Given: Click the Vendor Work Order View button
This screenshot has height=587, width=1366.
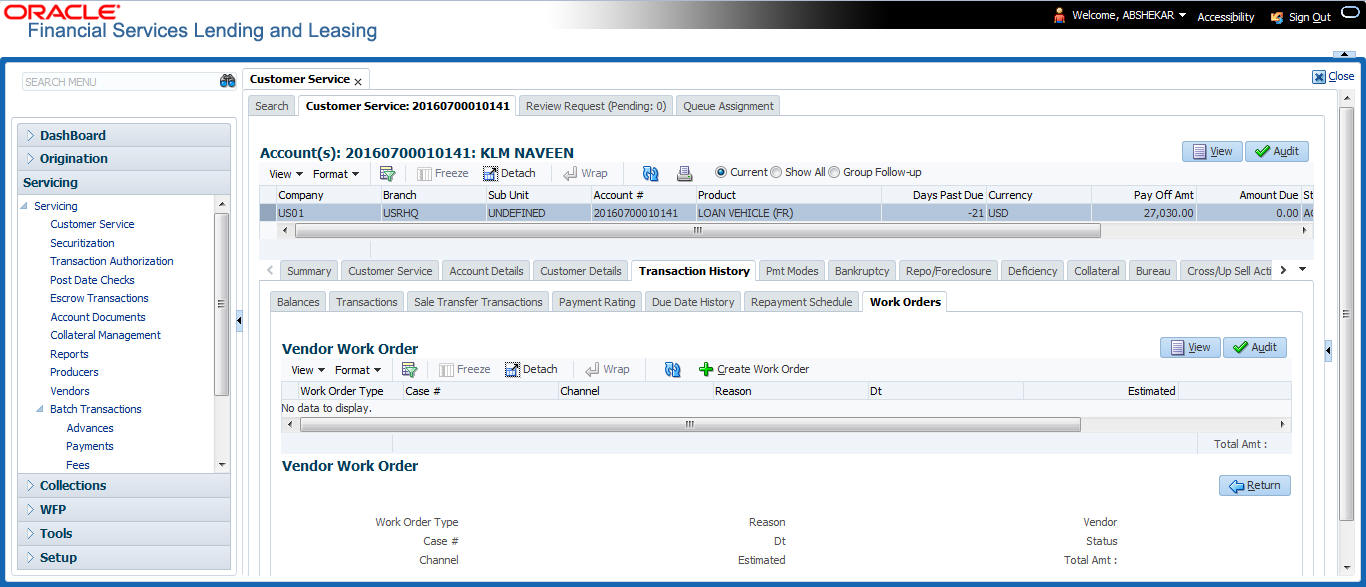Looking at the screenshot, I should [x=1190, y=347].
